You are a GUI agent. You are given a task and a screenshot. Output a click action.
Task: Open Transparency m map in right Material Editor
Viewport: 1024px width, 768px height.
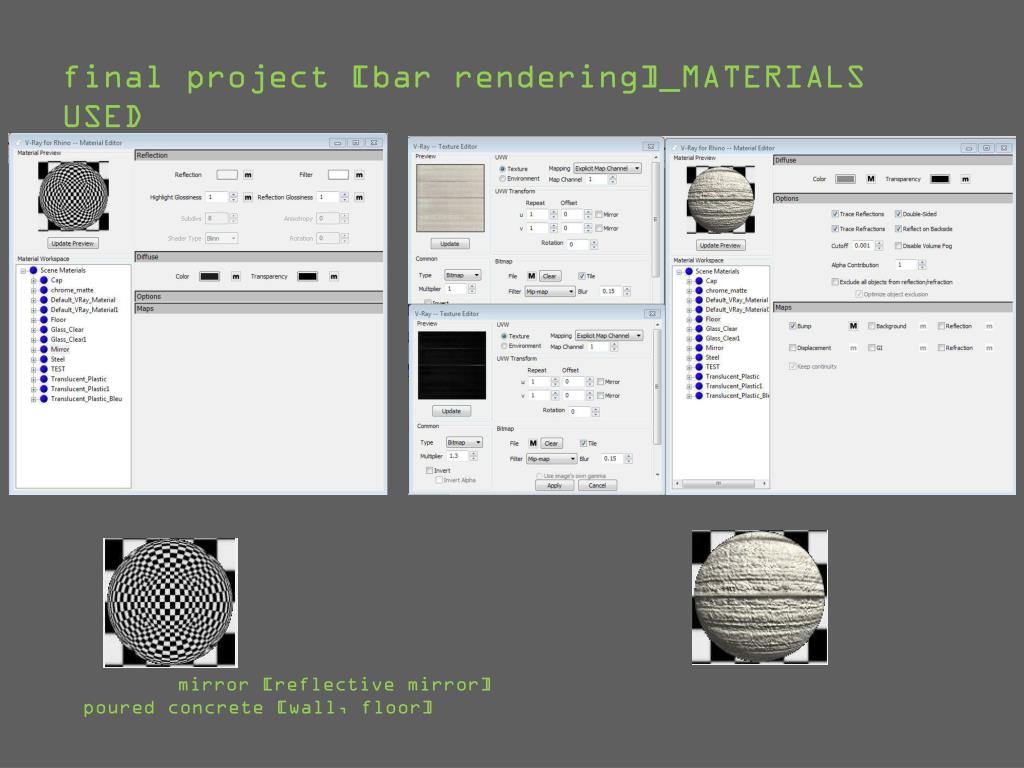(x=965, y=179)
